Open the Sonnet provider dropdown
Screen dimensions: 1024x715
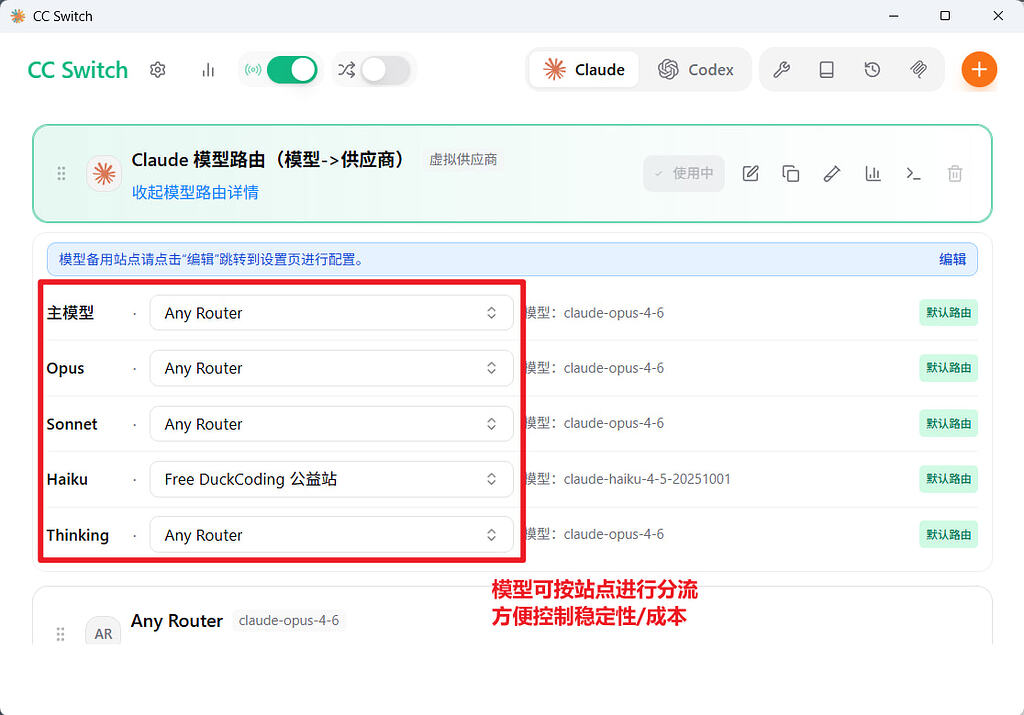pos(332,424)
